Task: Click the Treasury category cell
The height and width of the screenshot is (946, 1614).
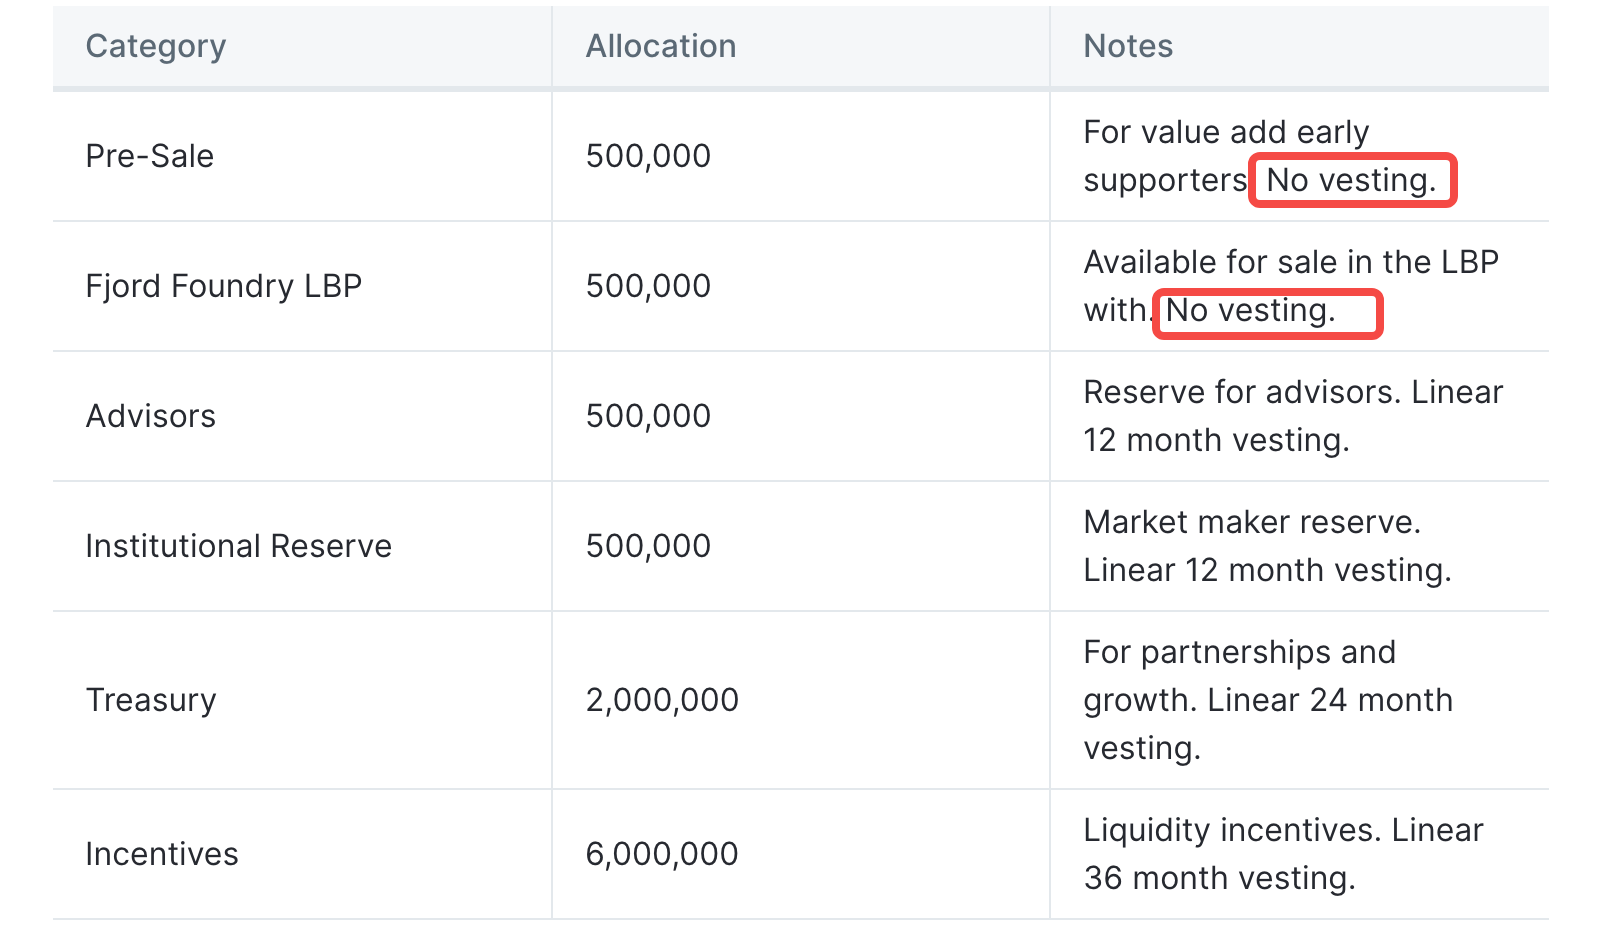Action: [x=151, y=700]
